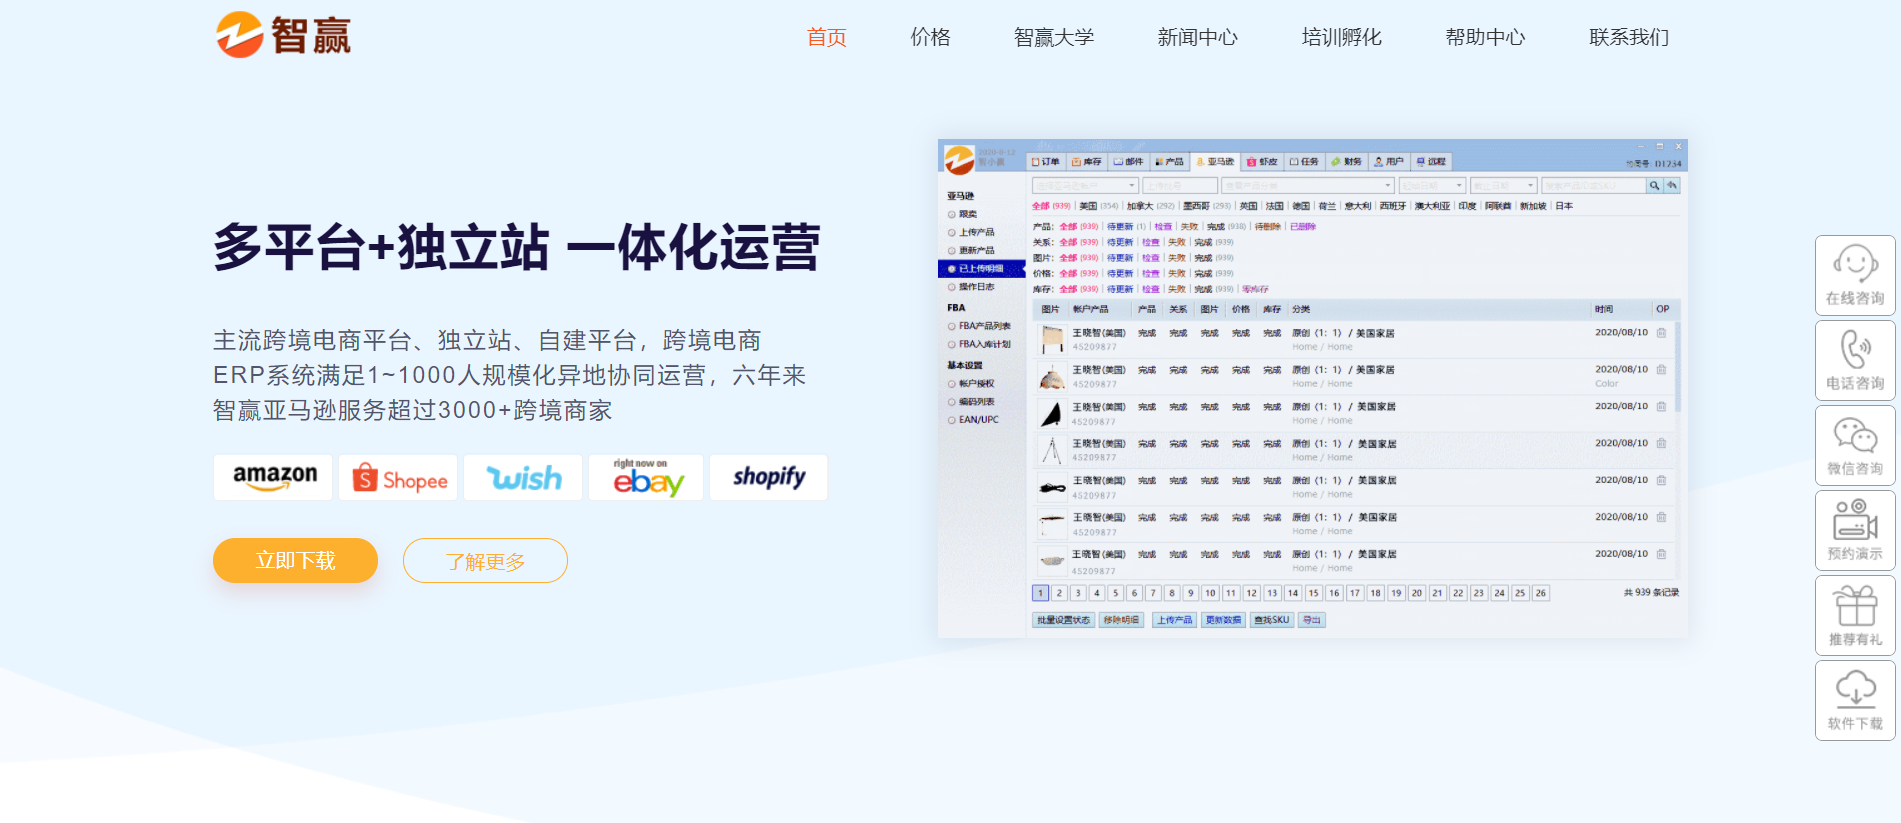Select 更新产品 radio in ERP sidebar

[x=952, y=250]
